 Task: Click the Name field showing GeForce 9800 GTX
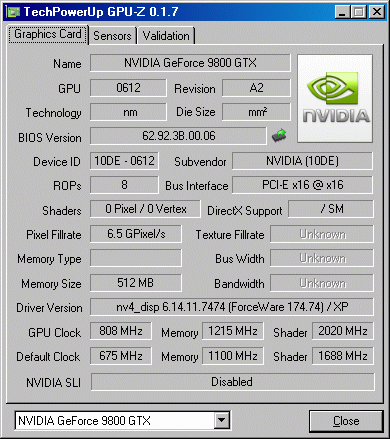click(x=190, y=63)
